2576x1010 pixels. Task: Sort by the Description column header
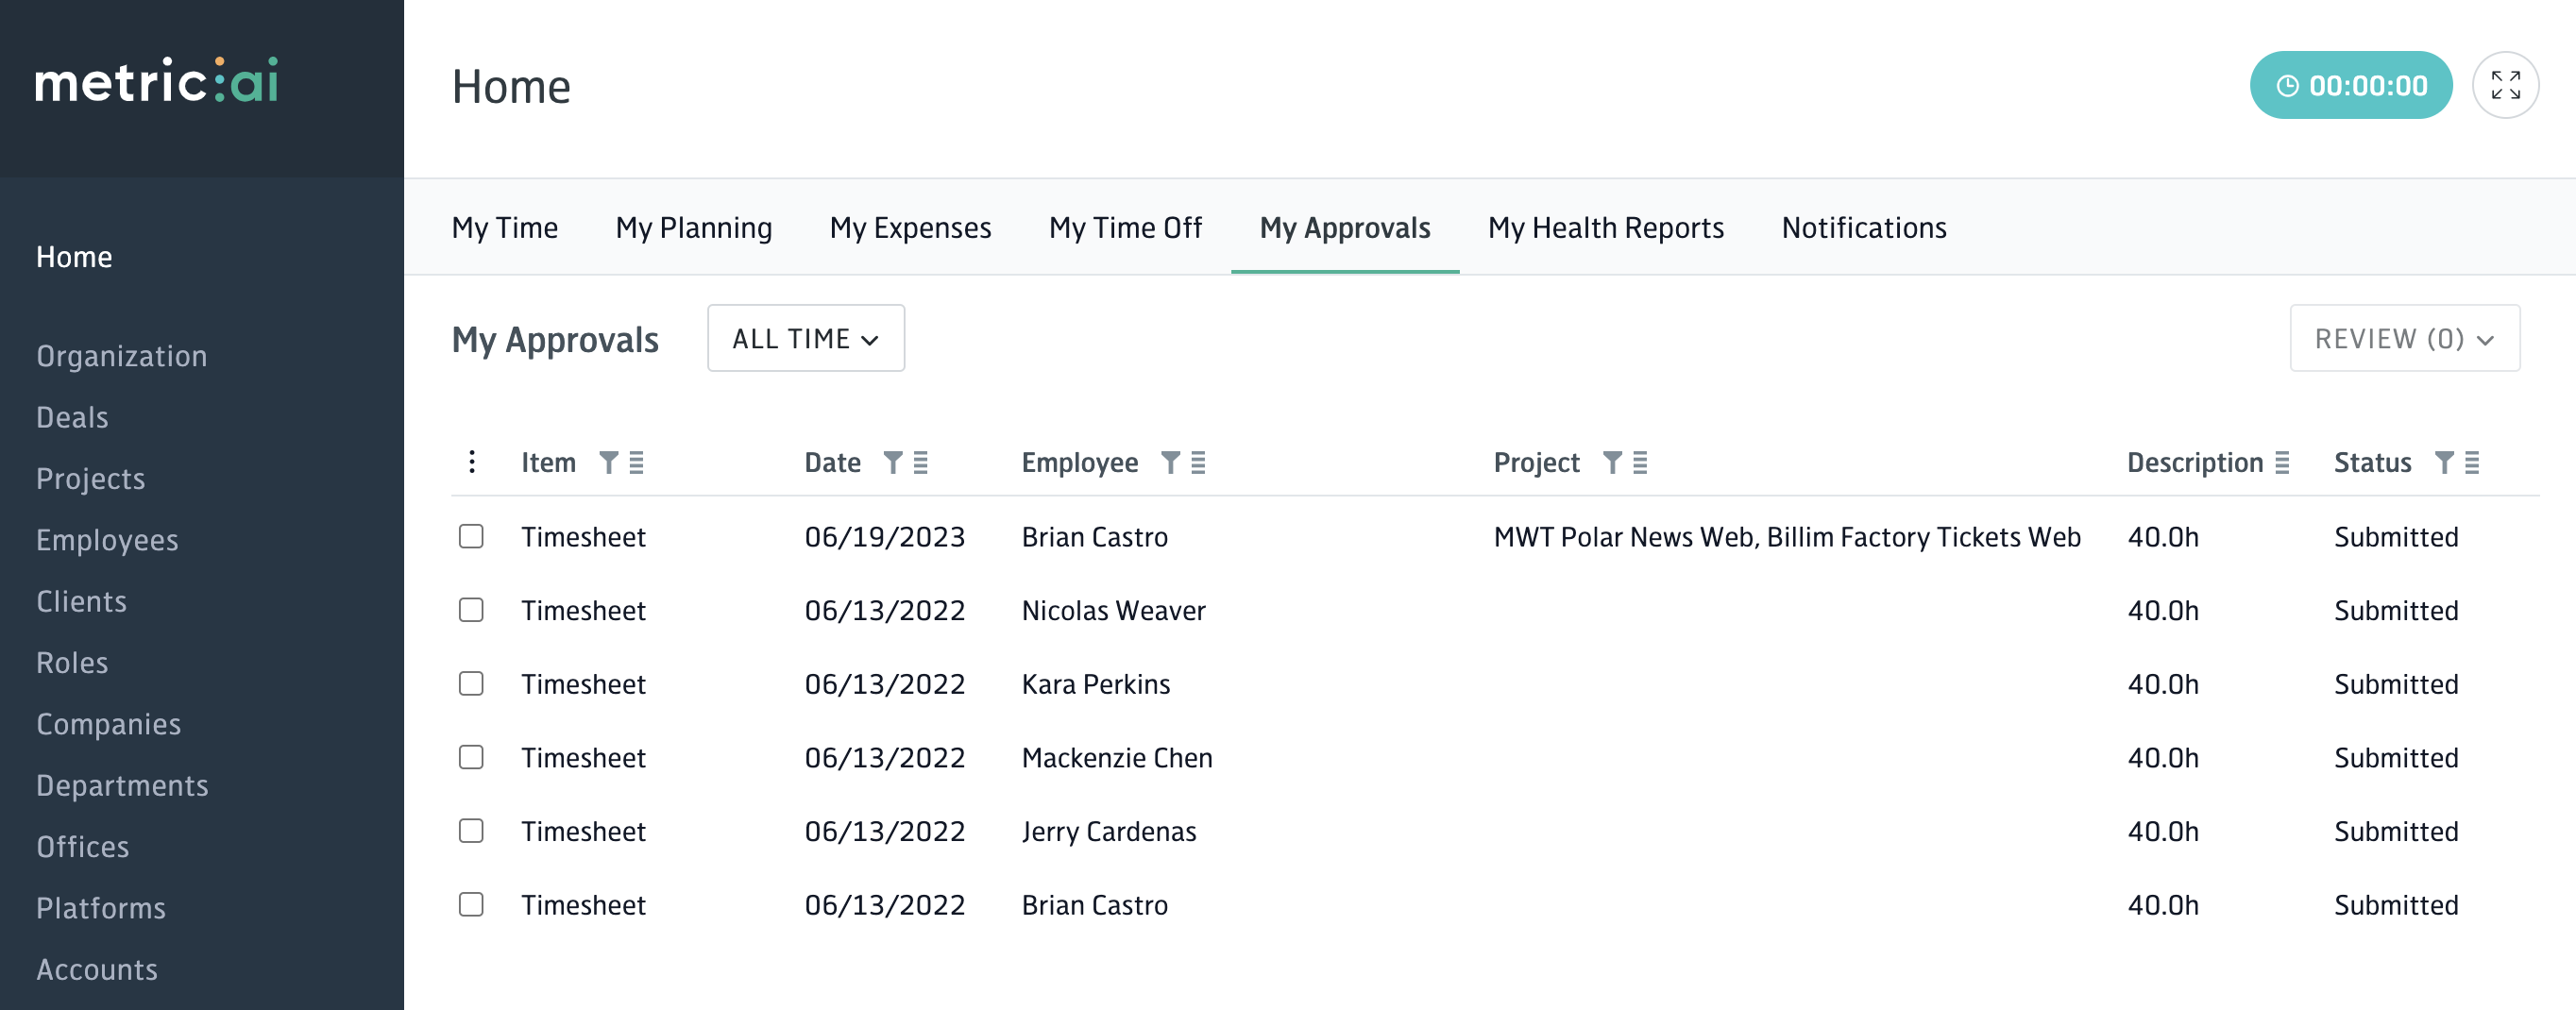click(2194, 462)
